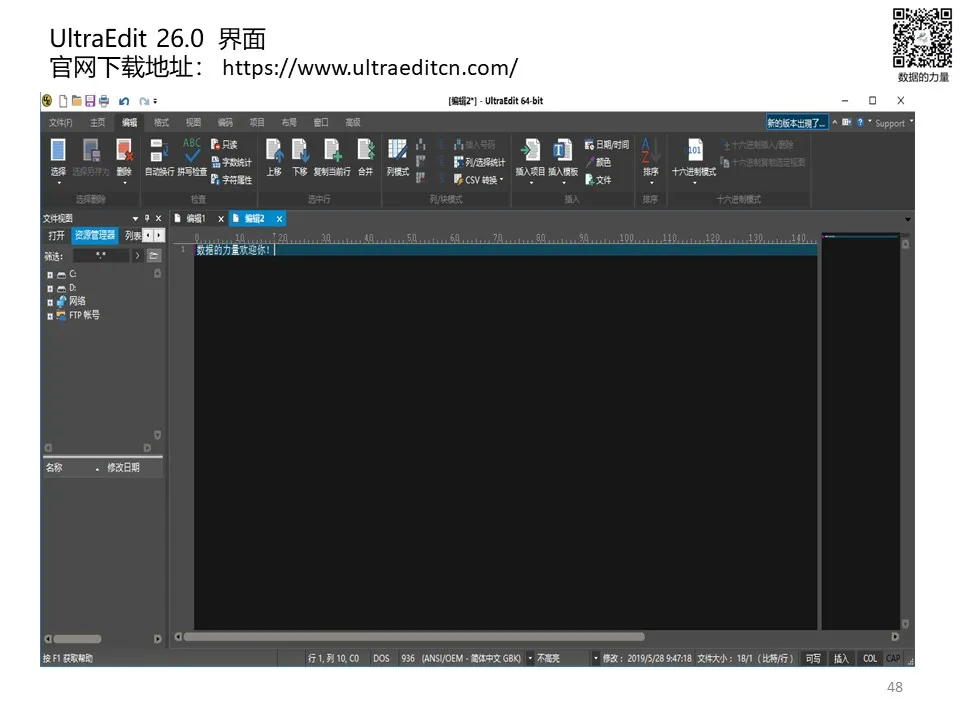Switch to the 布局 ribbon tab
The image size is (960, 720).
pos(289,122)
